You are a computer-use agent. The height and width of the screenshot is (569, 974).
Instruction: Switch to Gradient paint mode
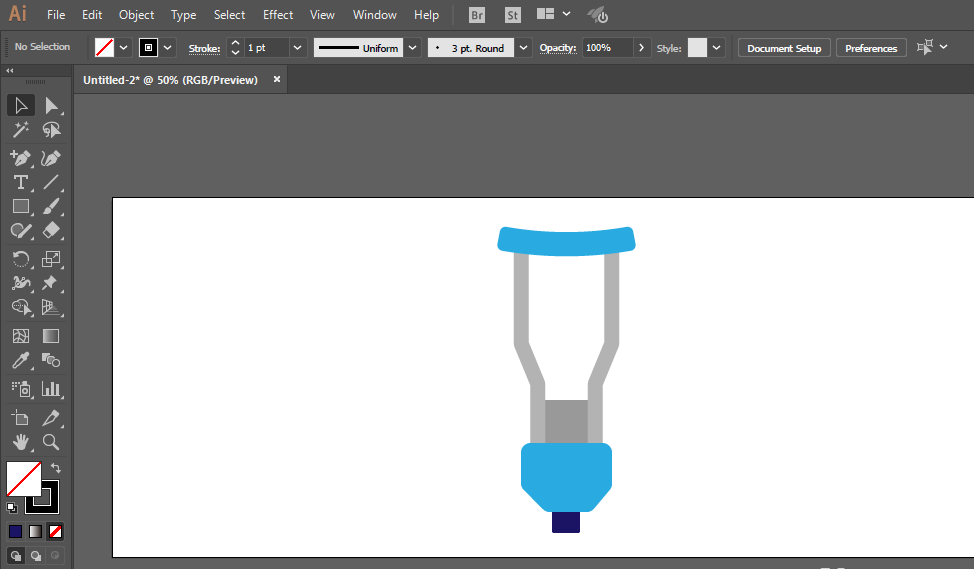tap(36, 531)
